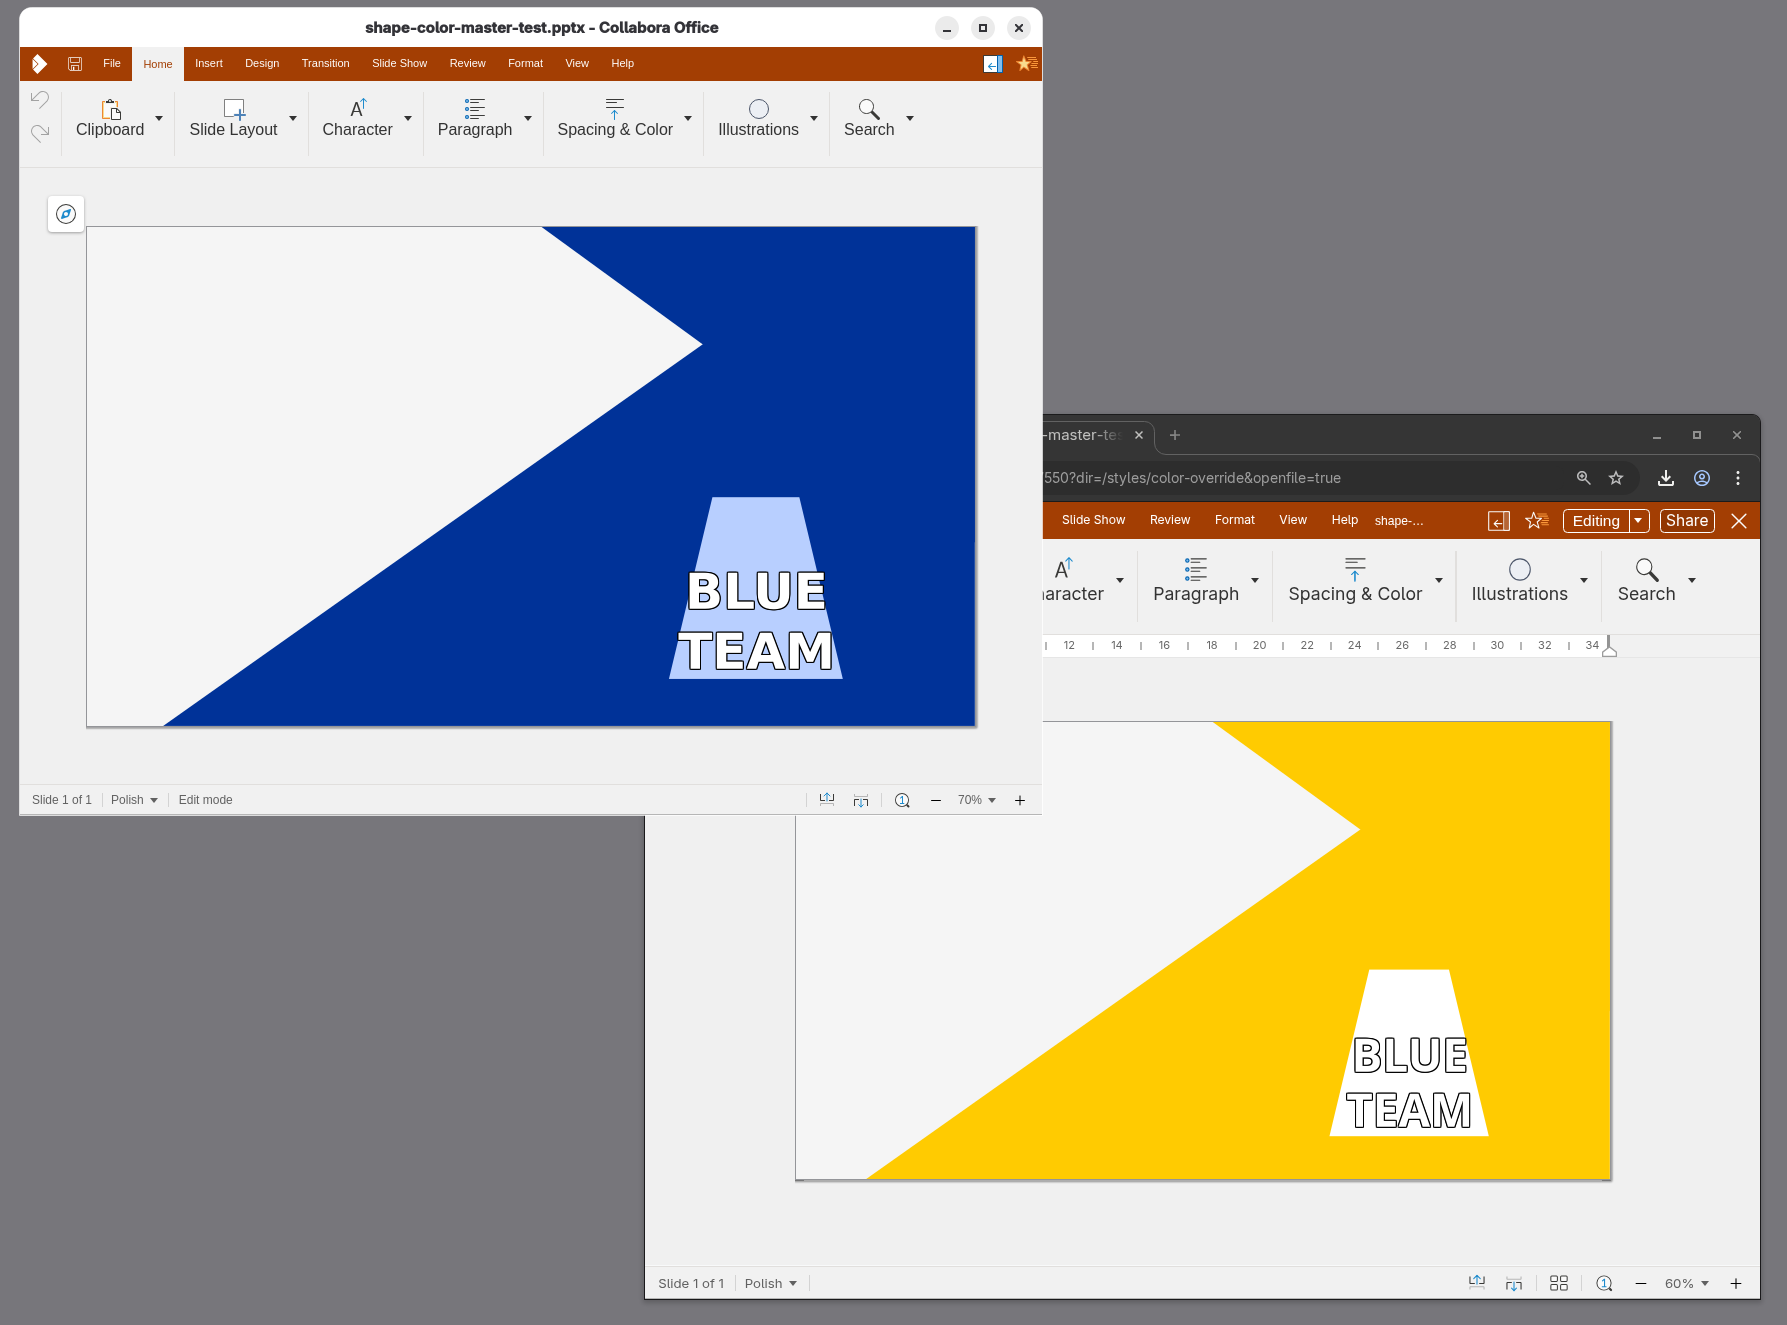Expand the Slide Layout dropdown arrow

point(293,118)
